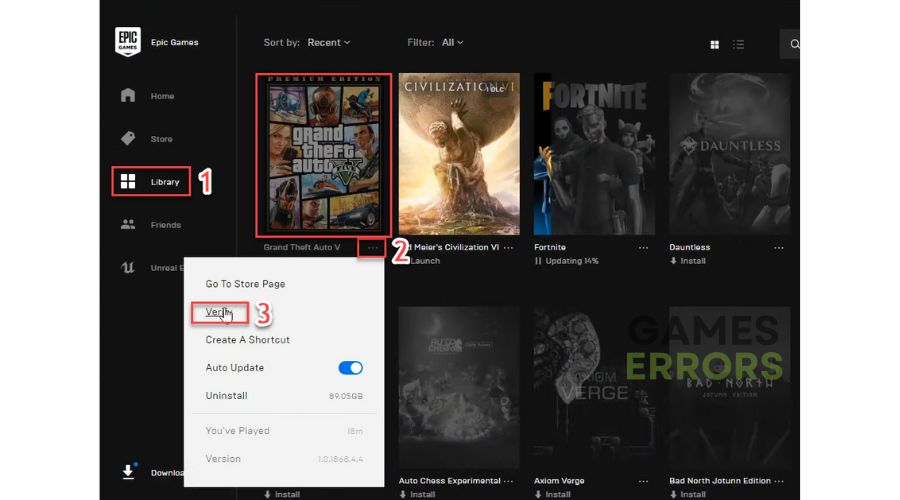Screen dimensions: 900x500
Task: Open the Fortnite cover art
Action: 595,154
